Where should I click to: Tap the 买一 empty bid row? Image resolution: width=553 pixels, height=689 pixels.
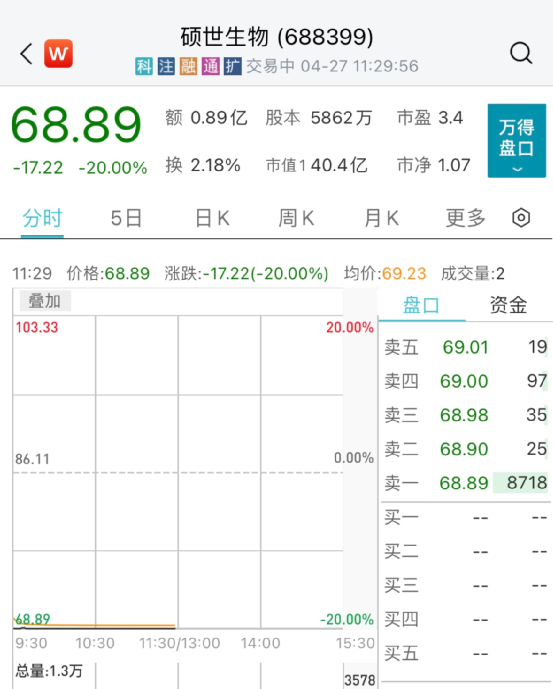coord(466,518)
